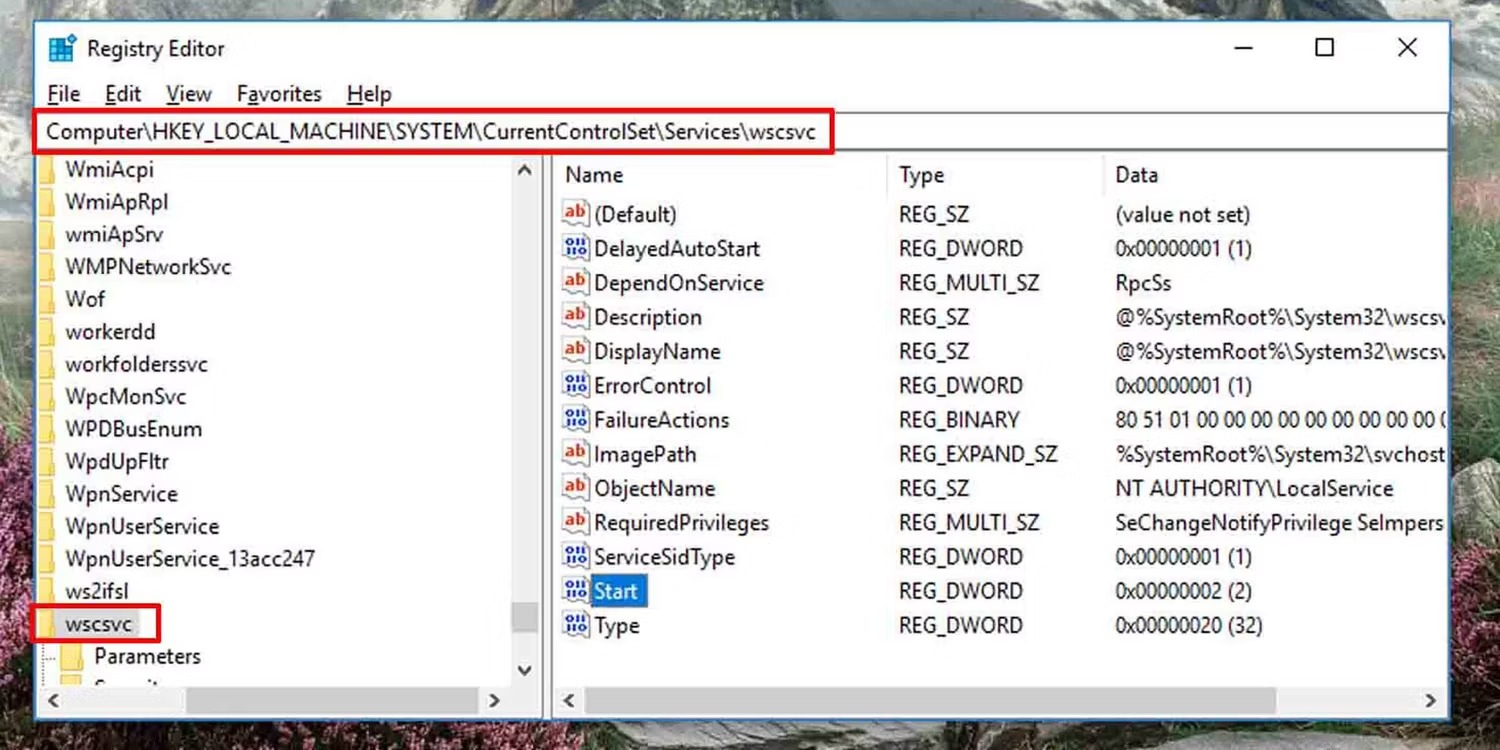The image size is (1500, 750).
Task: Click the Type DWORD value icon
Action: (x=576, y=625)
